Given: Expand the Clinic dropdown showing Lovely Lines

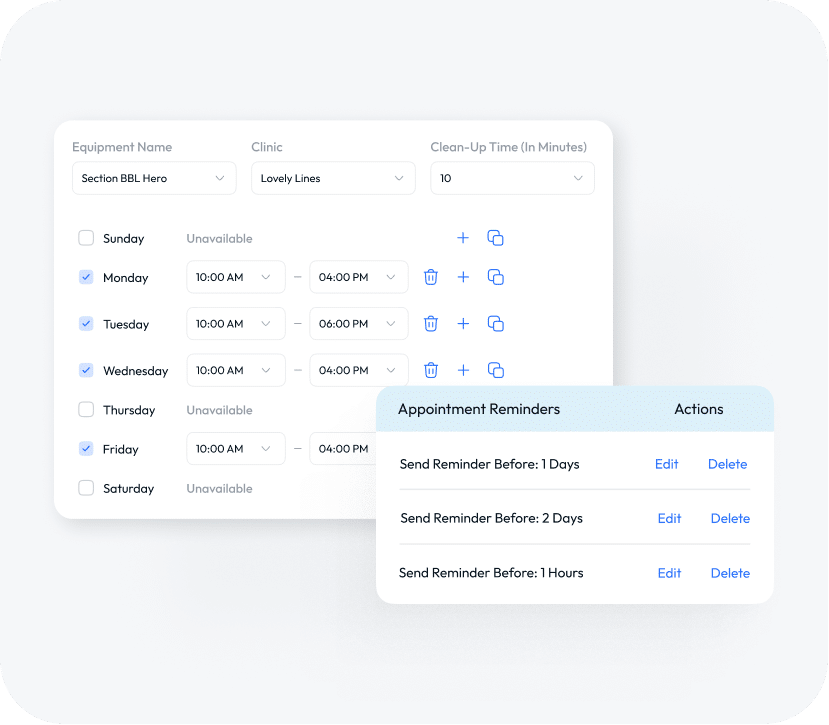Looking at the screenshot, I should (x=333, y=178).
